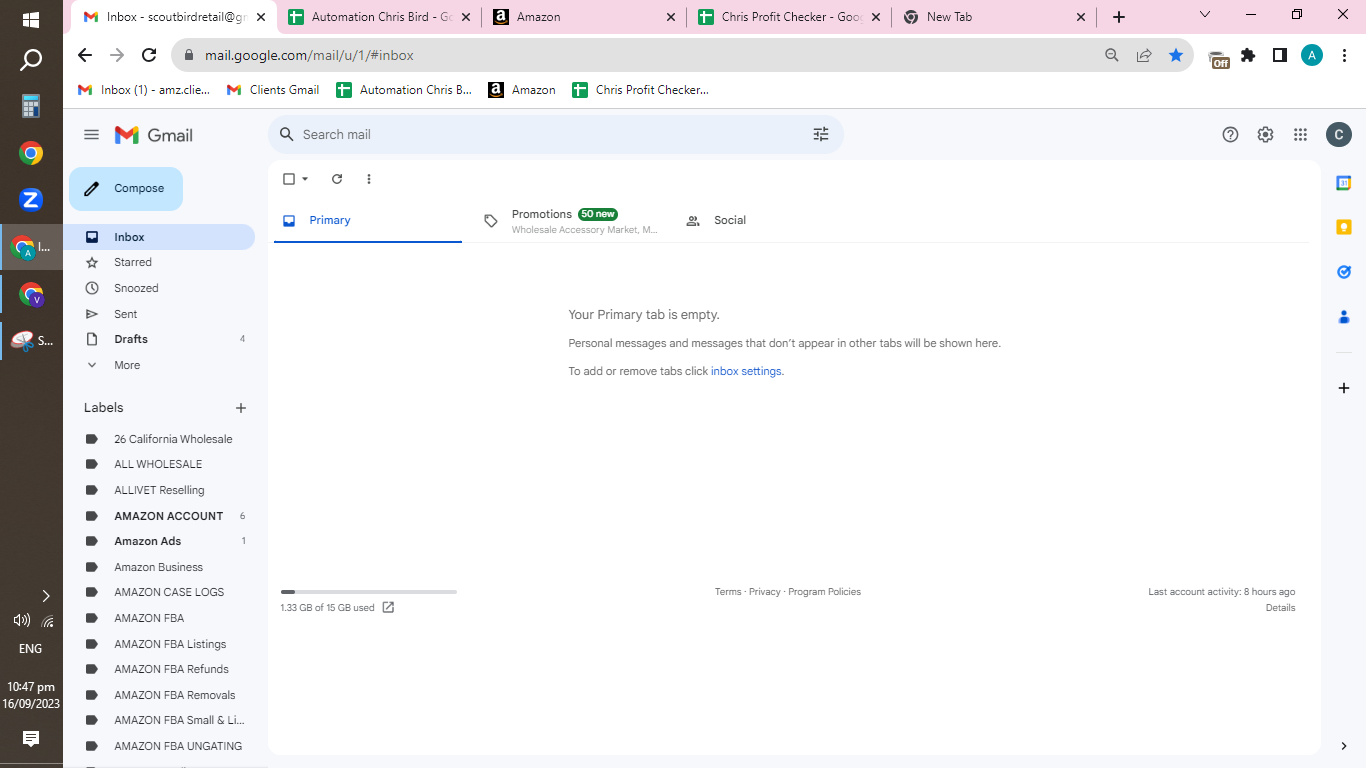Open Google Tasks side panel icon
The image size is (1366, 768).
click(x=1344, y=272)
